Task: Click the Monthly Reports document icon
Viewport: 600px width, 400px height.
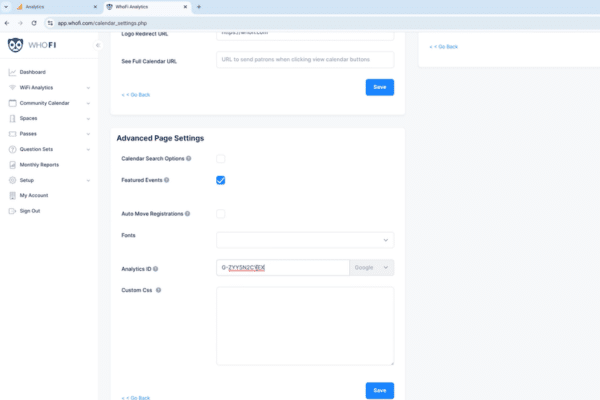Action: click(12, 165)
